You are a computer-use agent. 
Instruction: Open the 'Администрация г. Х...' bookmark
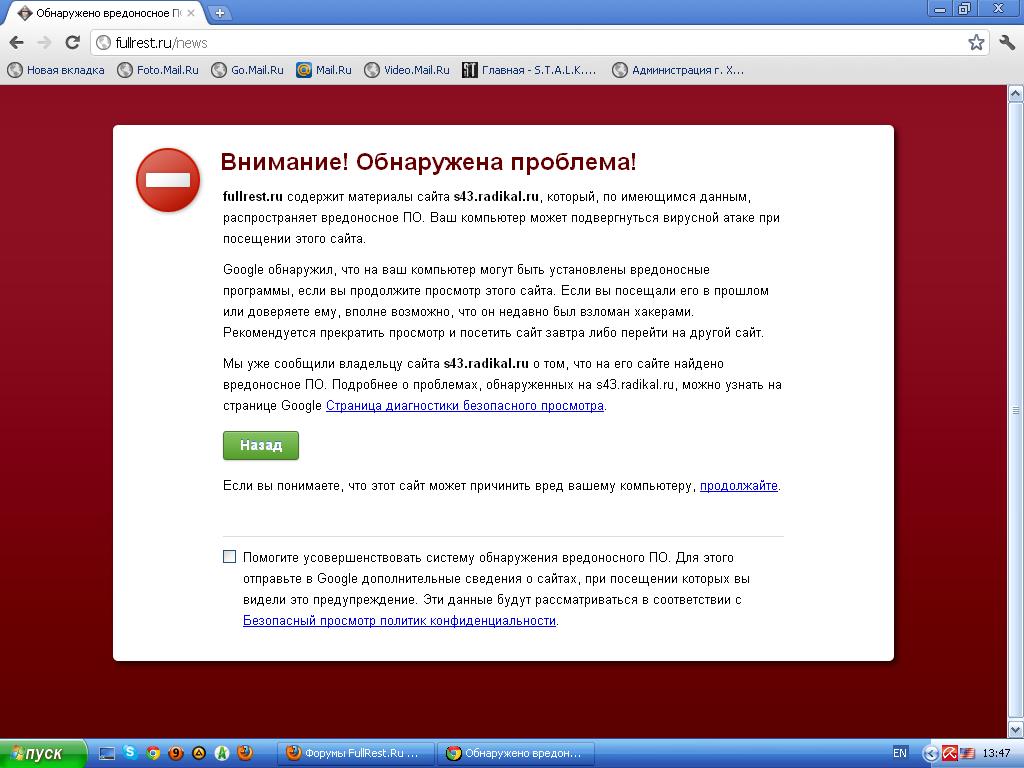pyautogui.click(x=678, y=70)
